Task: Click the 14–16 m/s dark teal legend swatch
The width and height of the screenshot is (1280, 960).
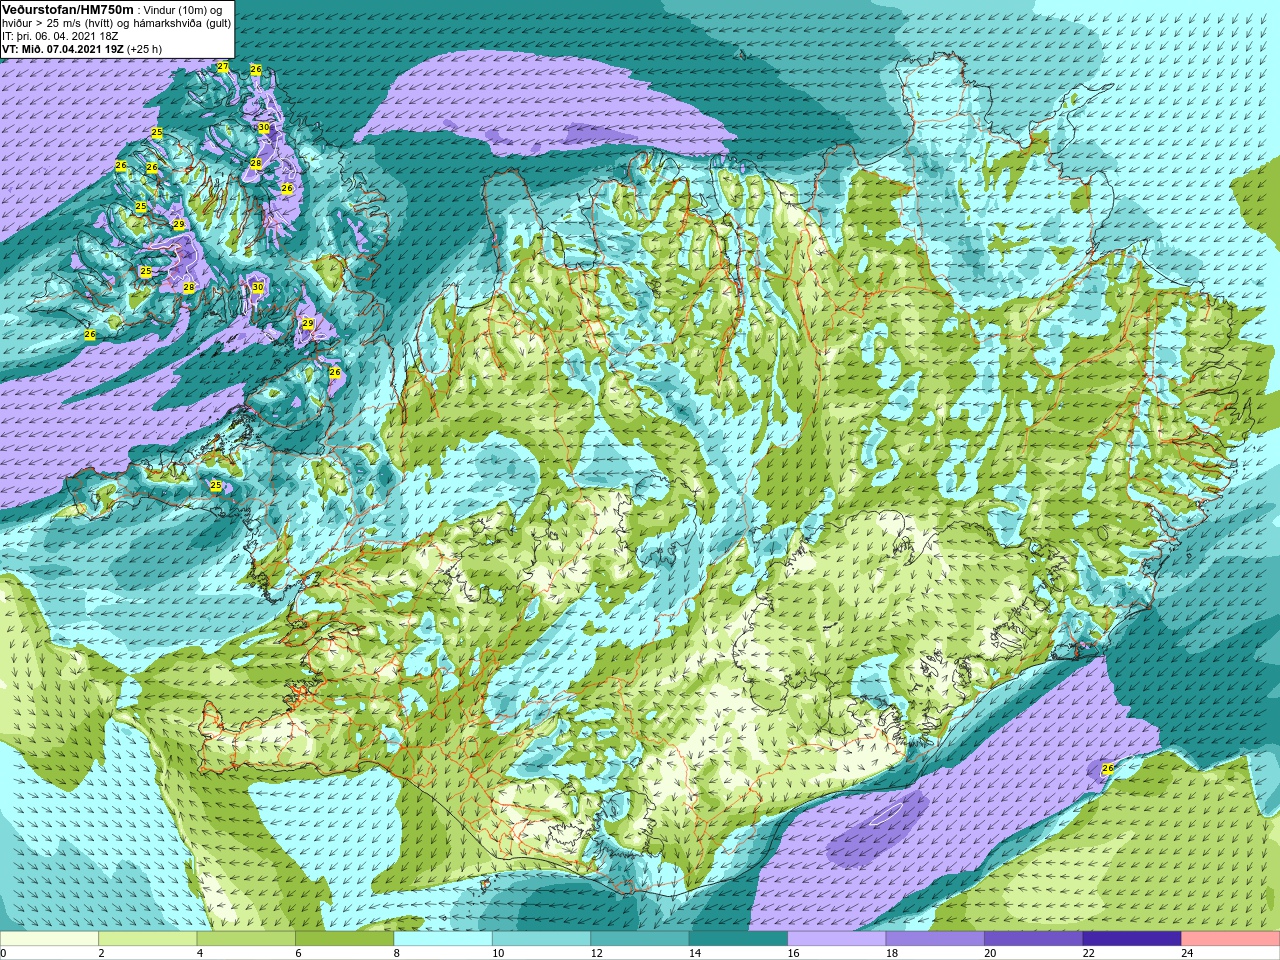Action: tap(738, 938)
